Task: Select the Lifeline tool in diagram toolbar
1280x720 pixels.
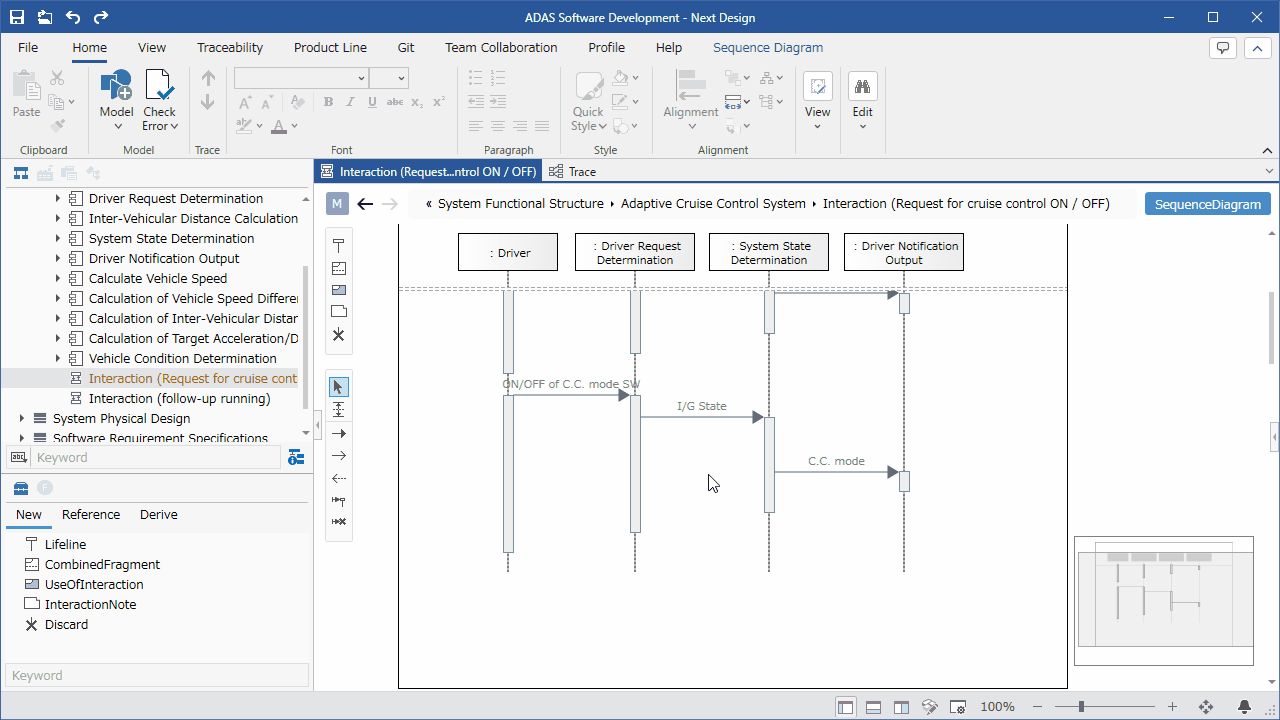Action: [x=339, y=246]
